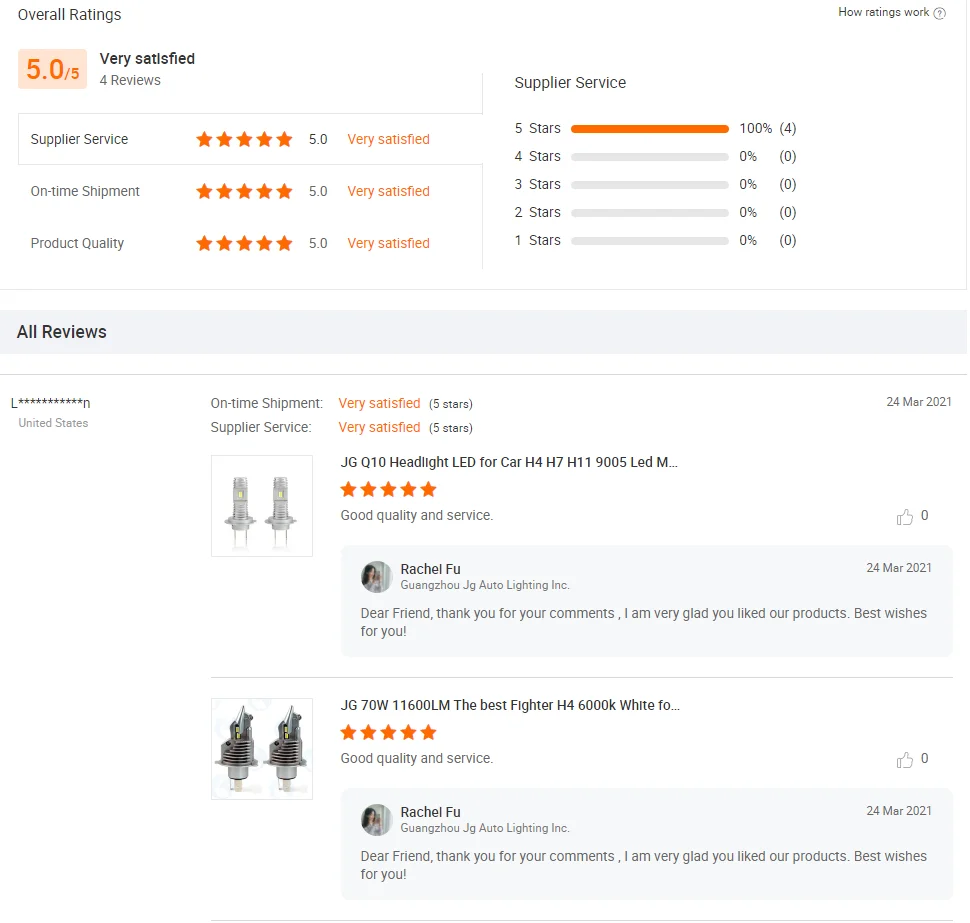970x923 pixels.
Task: Click the 5.0/5 overall score badge
Action: (x=53, y=69)
